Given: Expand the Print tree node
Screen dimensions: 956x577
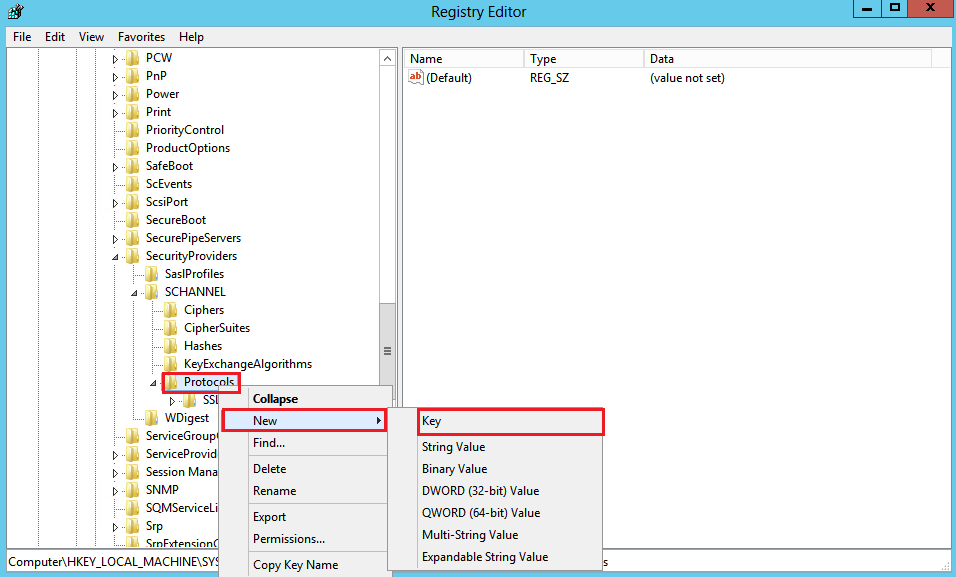Looking at the screenshot, I should (115, 112).
